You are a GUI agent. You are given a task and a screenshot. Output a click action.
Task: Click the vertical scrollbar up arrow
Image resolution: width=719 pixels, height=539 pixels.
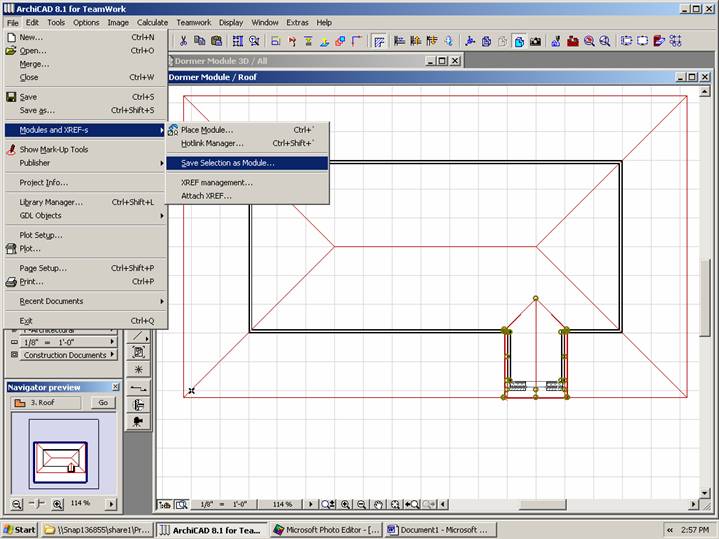pyautogui.click(x=704, y=92)
